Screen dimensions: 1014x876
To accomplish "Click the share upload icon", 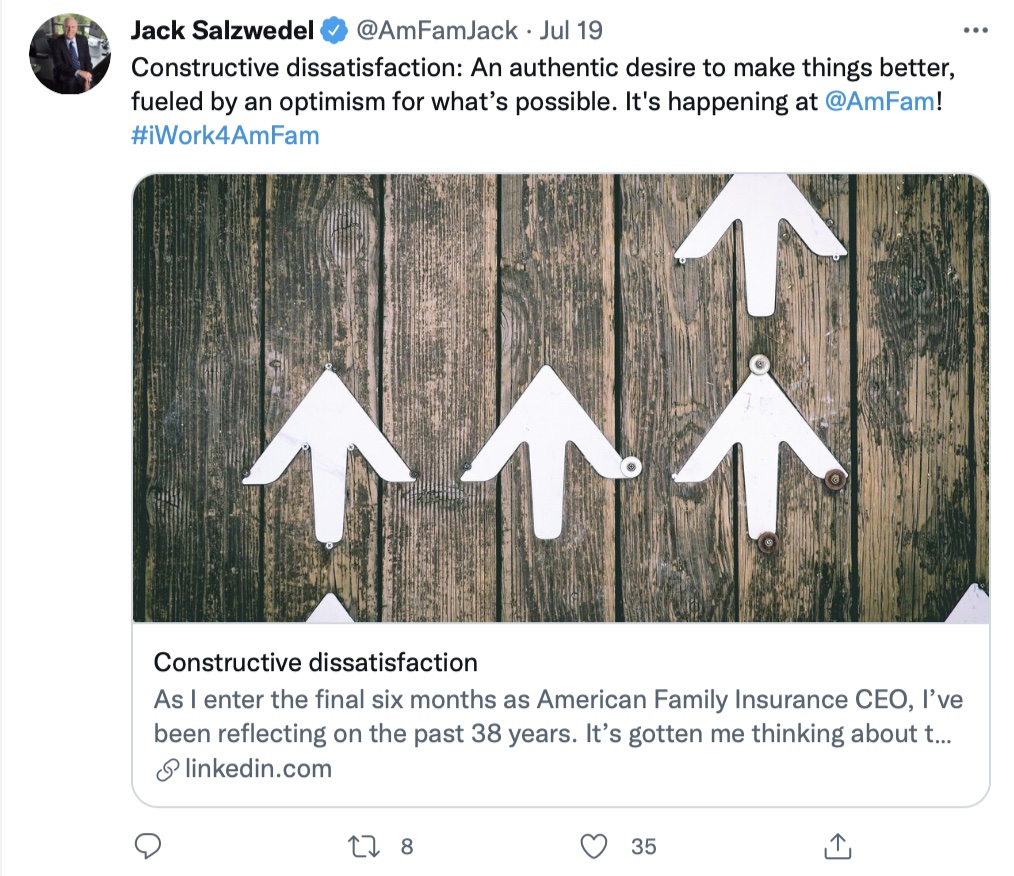I will point(839,846).
